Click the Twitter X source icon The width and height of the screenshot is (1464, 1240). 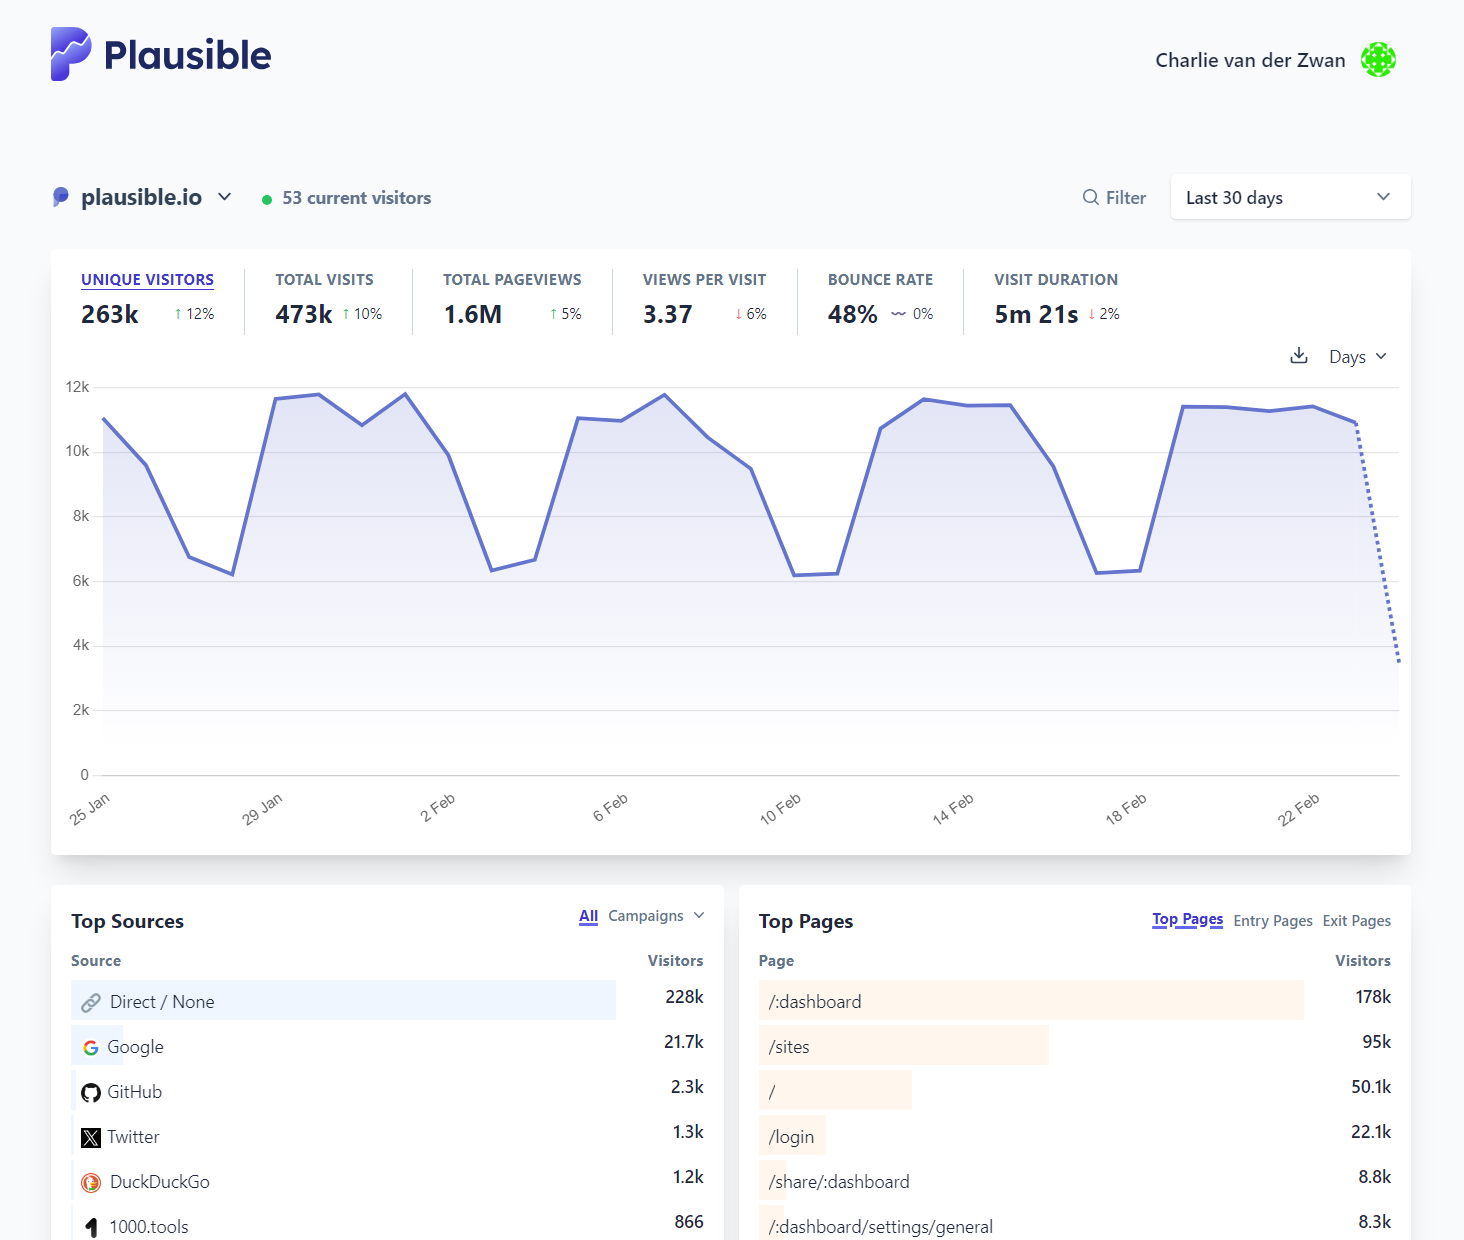pyautogui.click(x=91, y=1137)
